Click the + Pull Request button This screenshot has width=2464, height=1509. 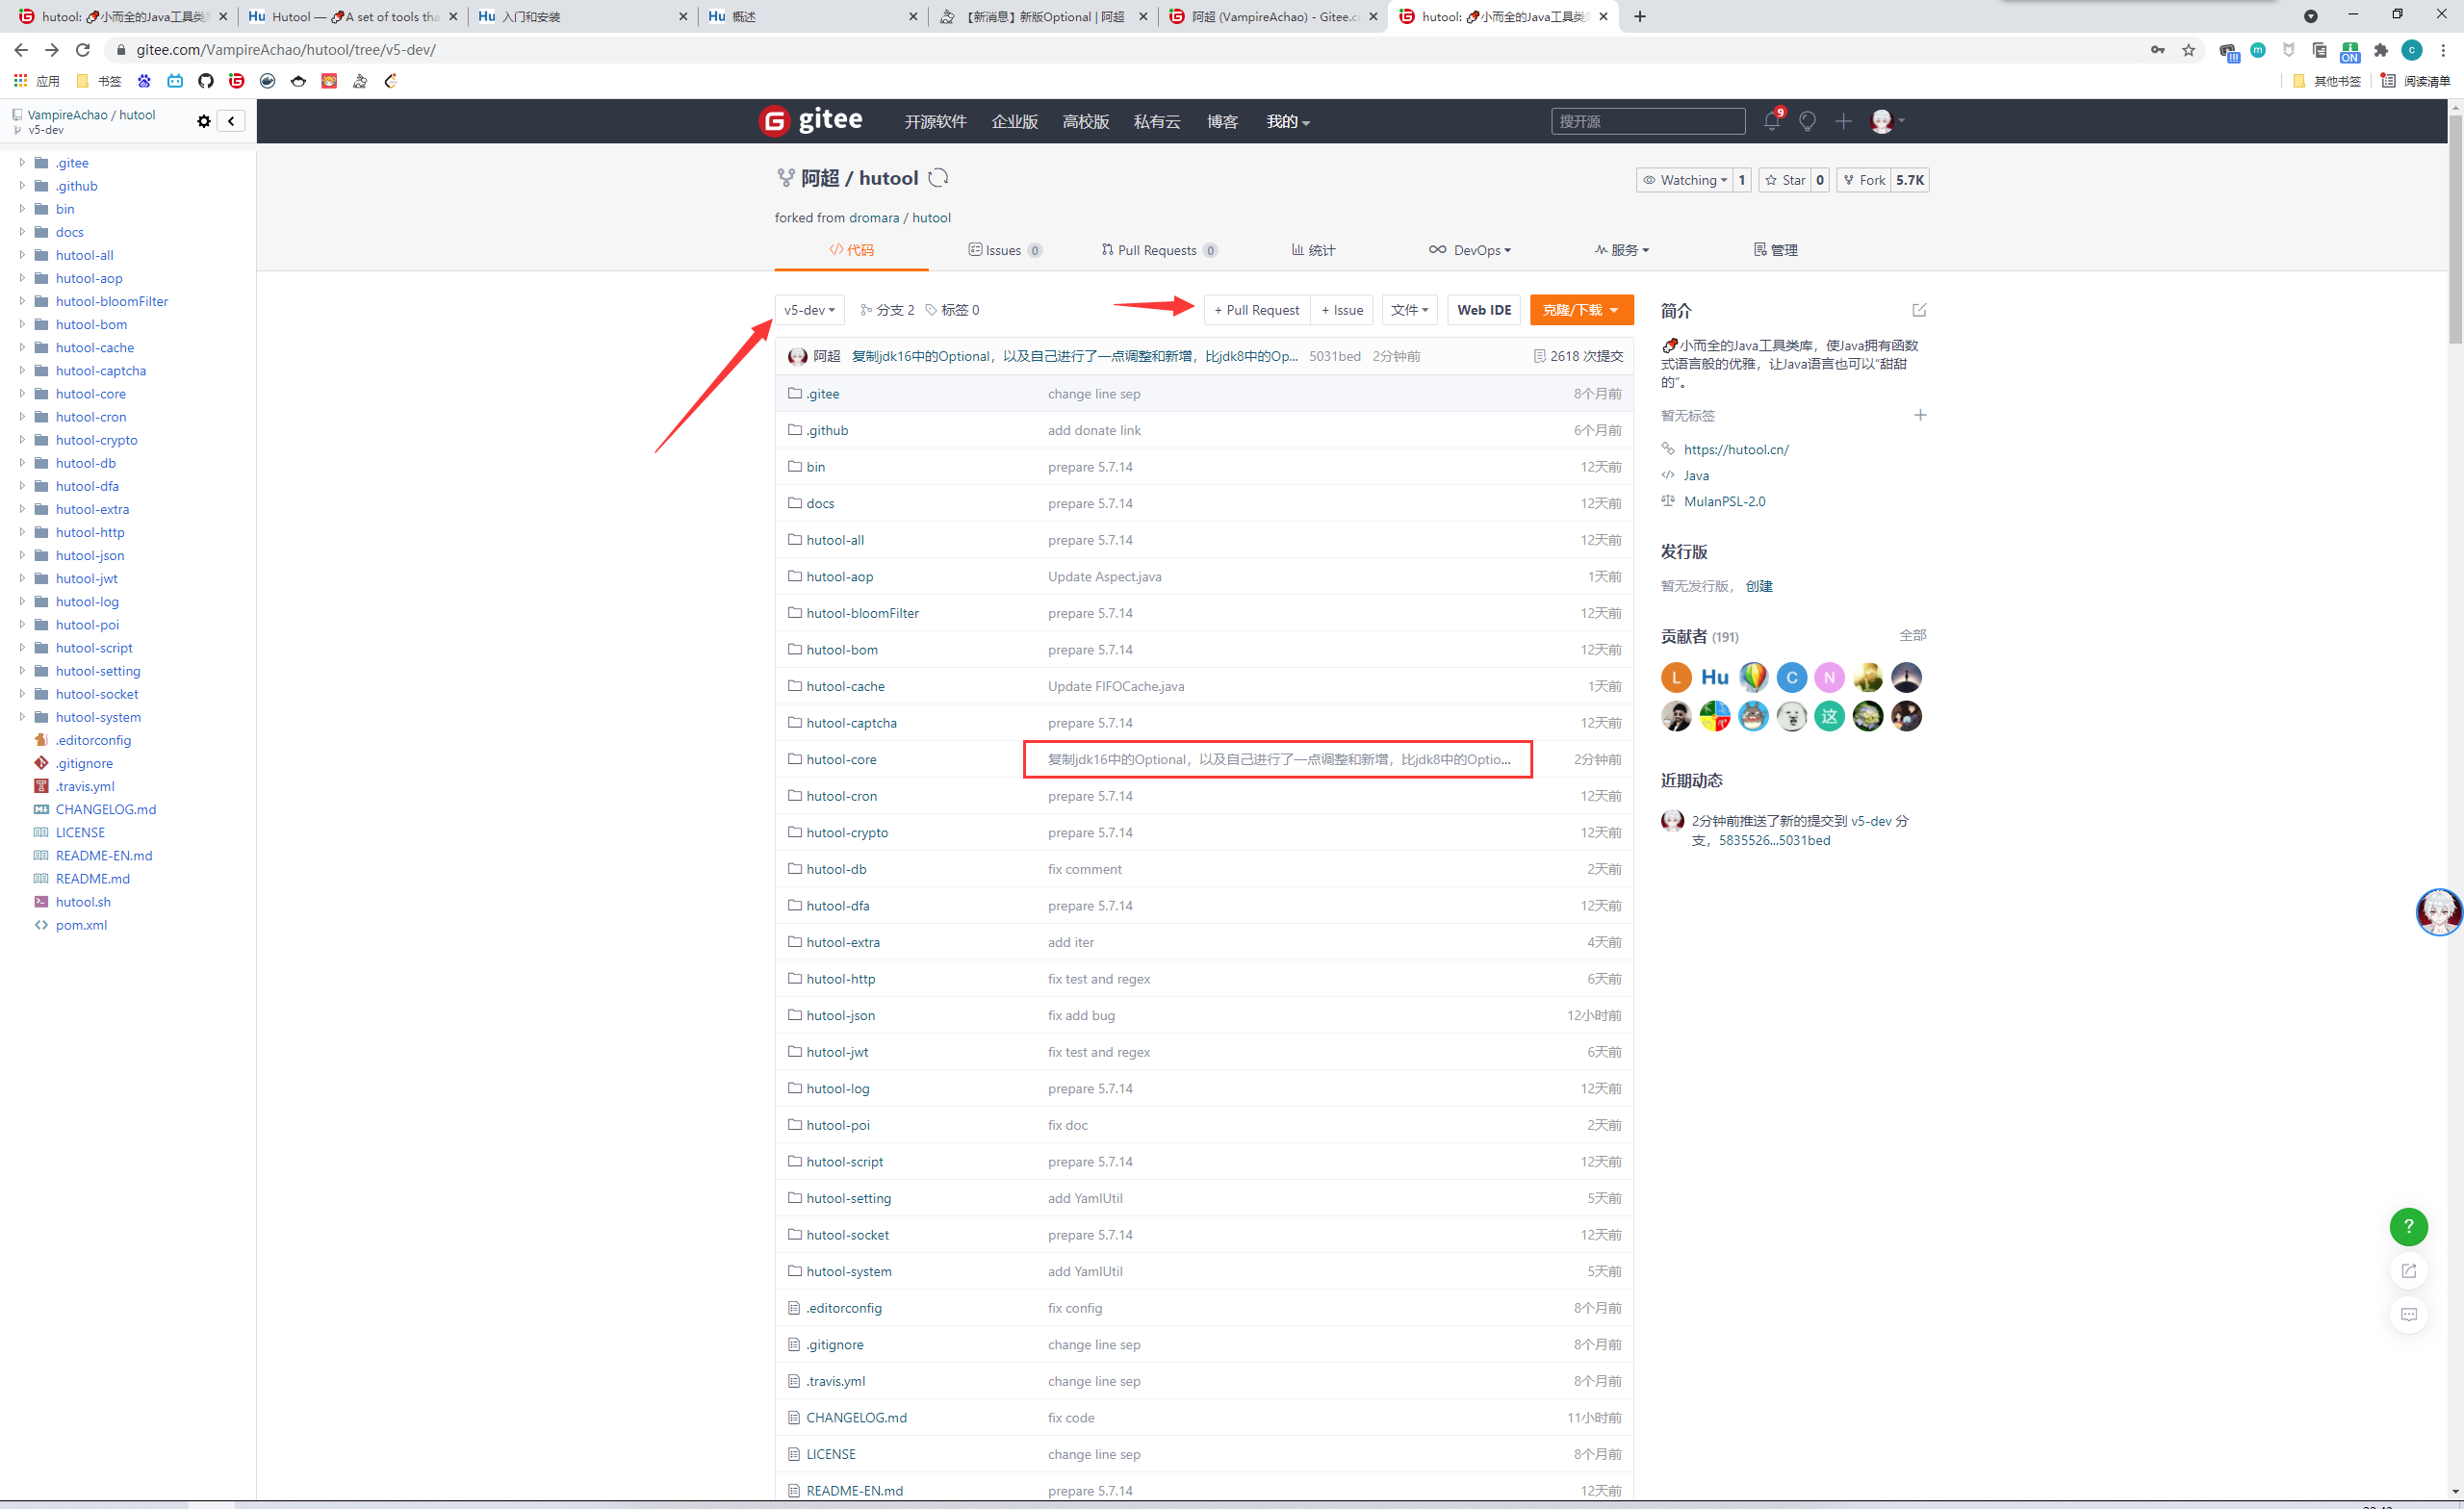[1256, 310]
